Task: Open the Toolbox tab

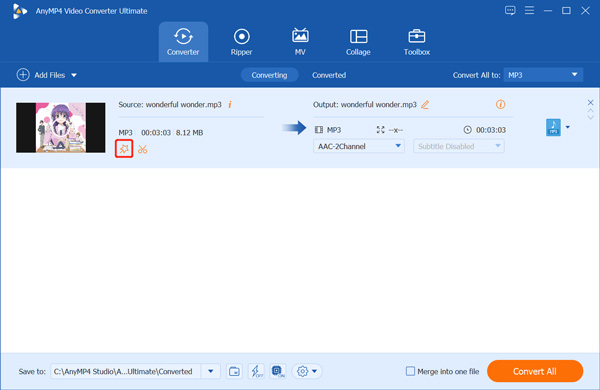Action: tap(417, 42)
